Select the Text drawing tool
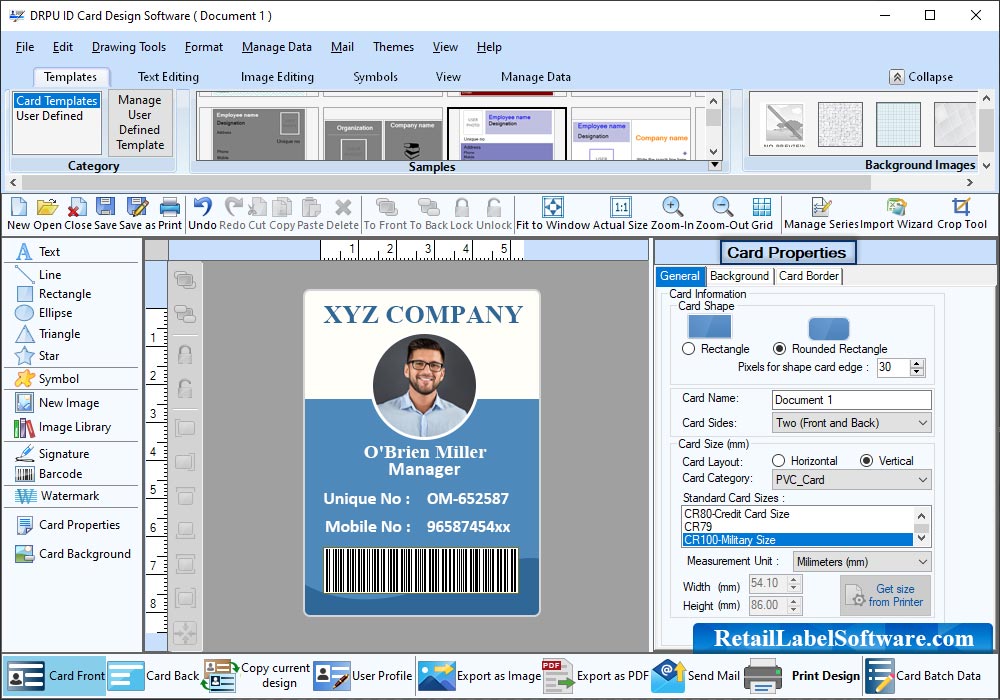The width and height of the screenshot is (1000, 700). pyautogui.click(x=38, y=252)
